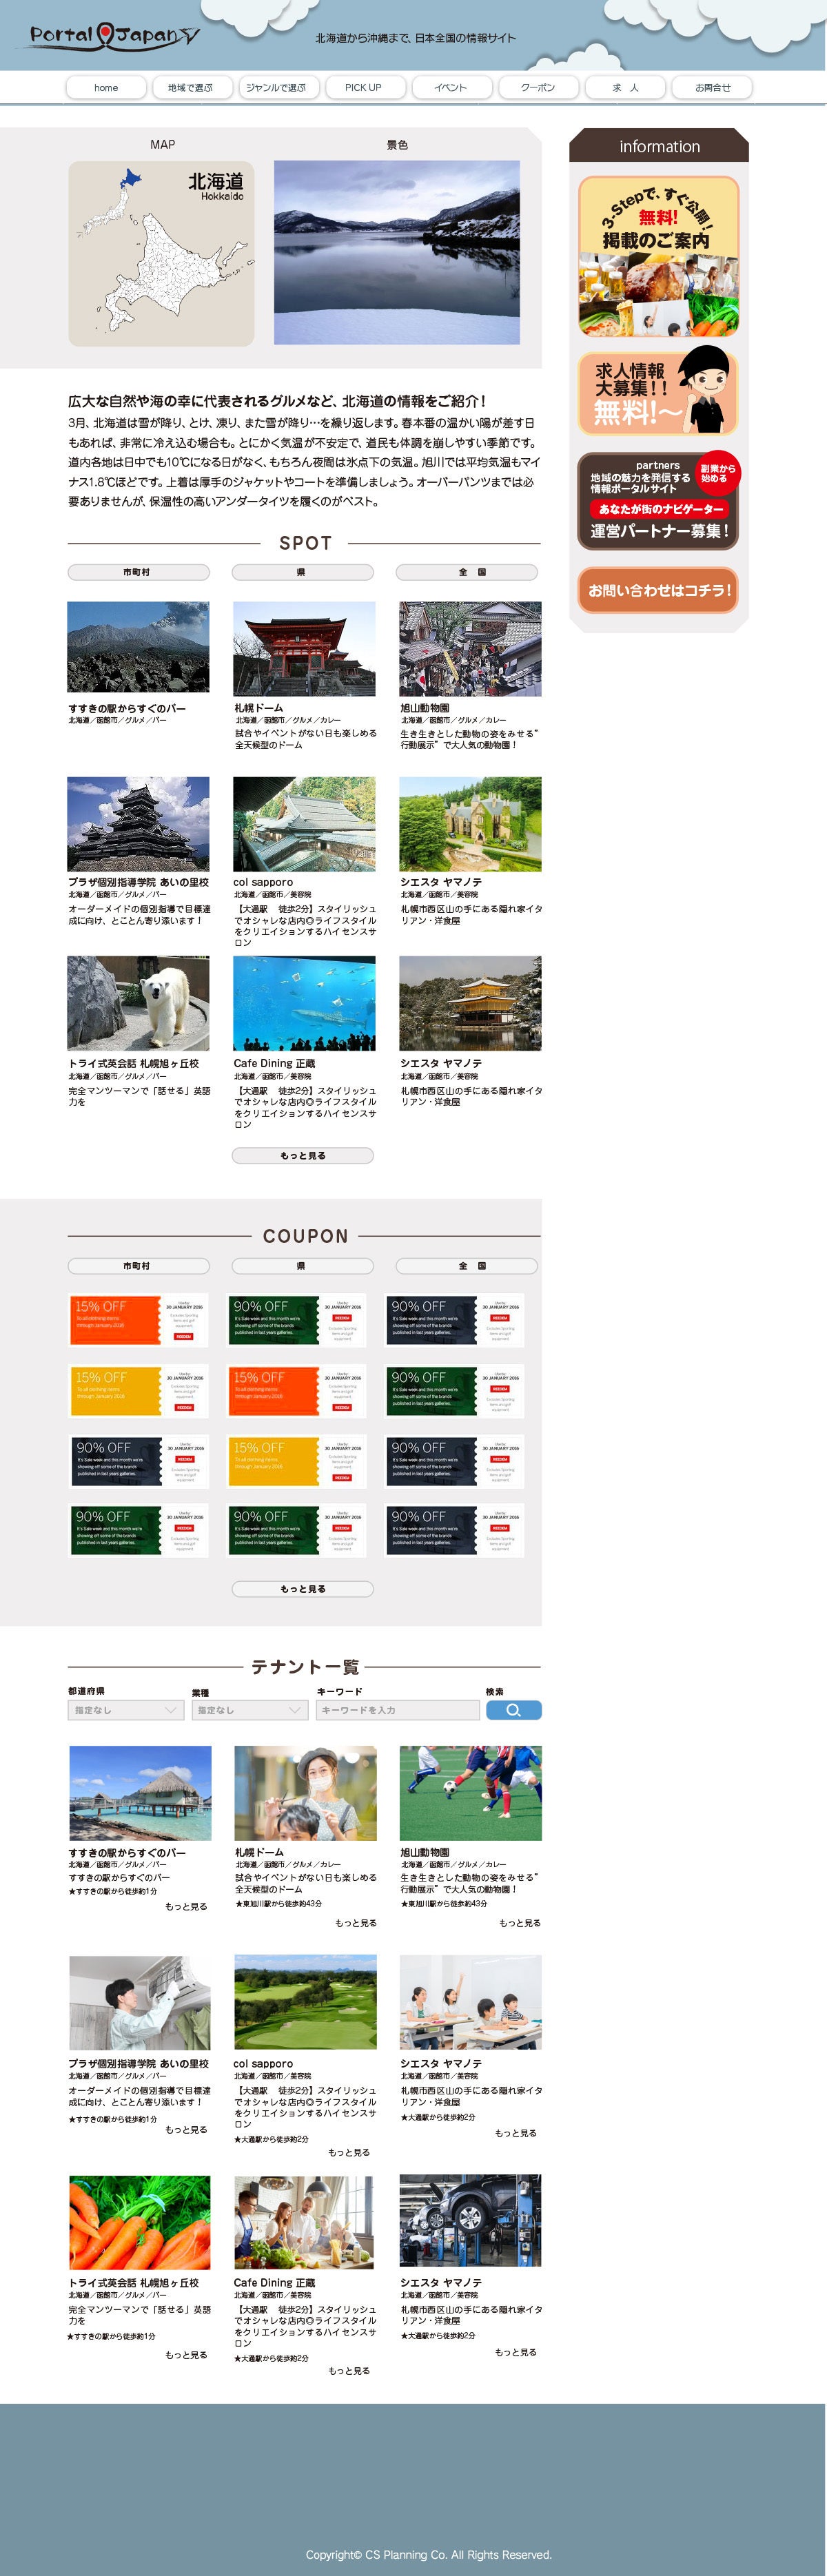Open the polar bear spot photo
827x2576 pixels.
[138, 1003]
